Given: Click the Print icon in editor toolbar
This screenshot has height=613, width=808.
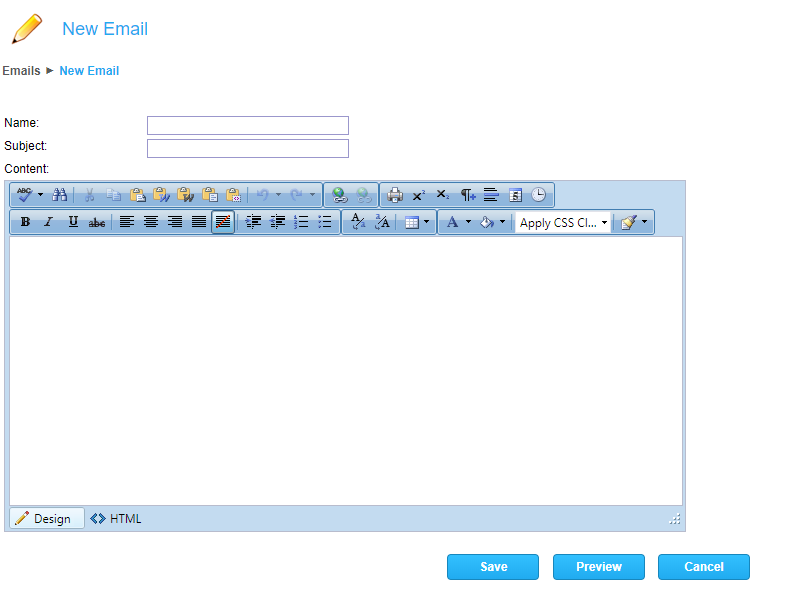Looking at the screenshot, I should coord(395,195).
